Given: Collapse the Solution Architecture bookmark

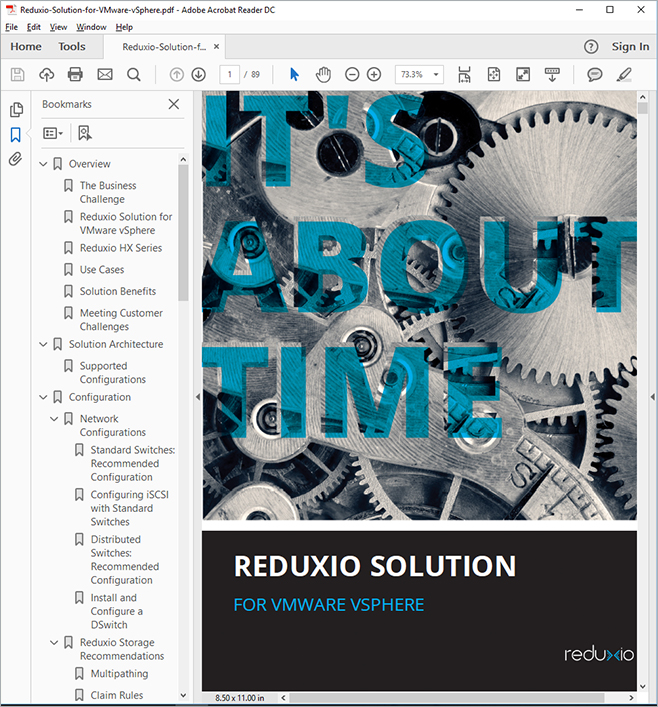Looking at the screenshot, I should click(43, 344).
